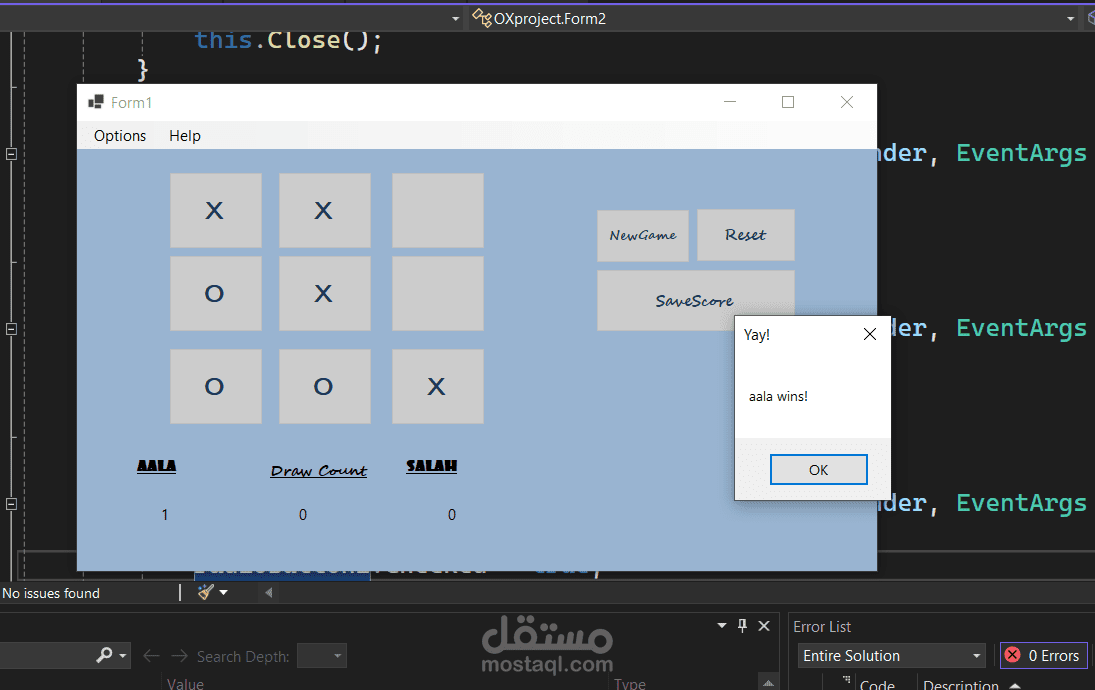This screenshot has width=1095, height=690.
Task: Click the code cleanup broom icon
Action: click(x=205, y=592)
